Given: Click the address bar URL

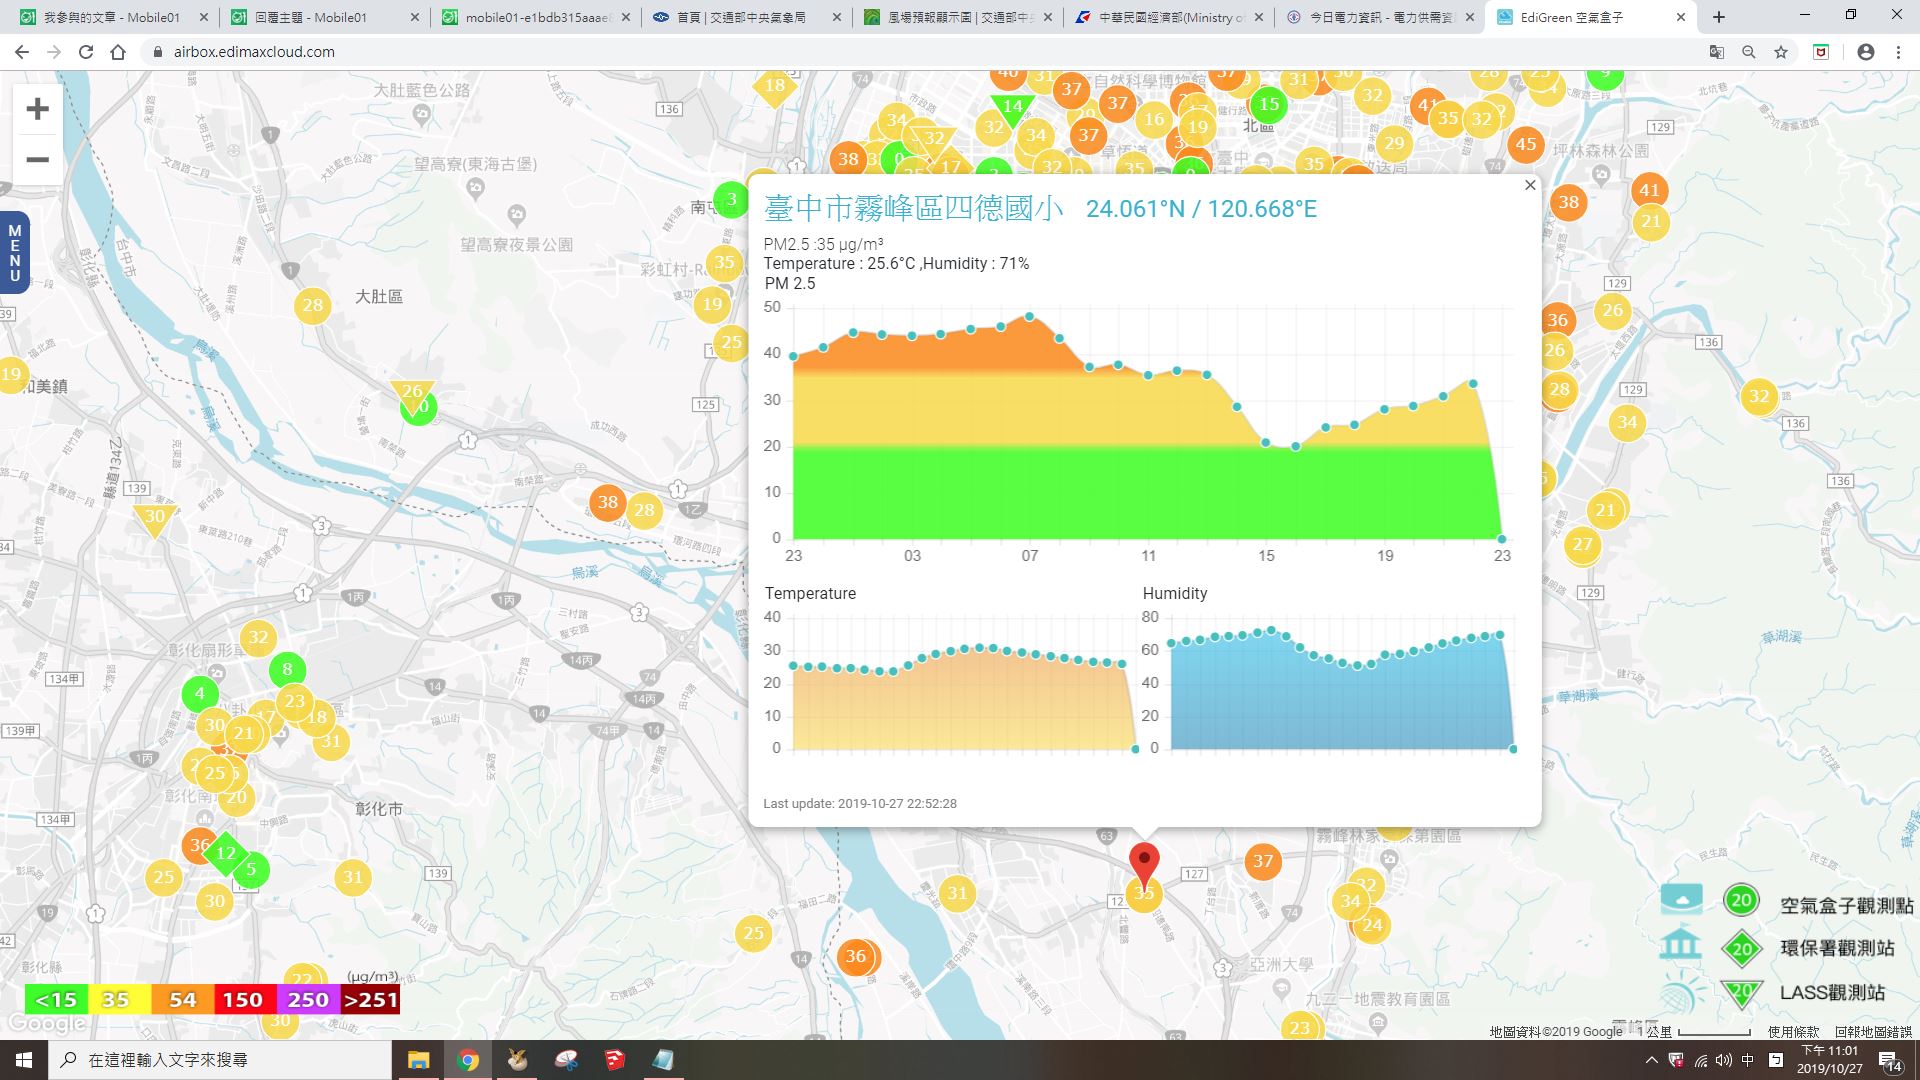Looking at the screenshot, I should click(x=254, y=52).
